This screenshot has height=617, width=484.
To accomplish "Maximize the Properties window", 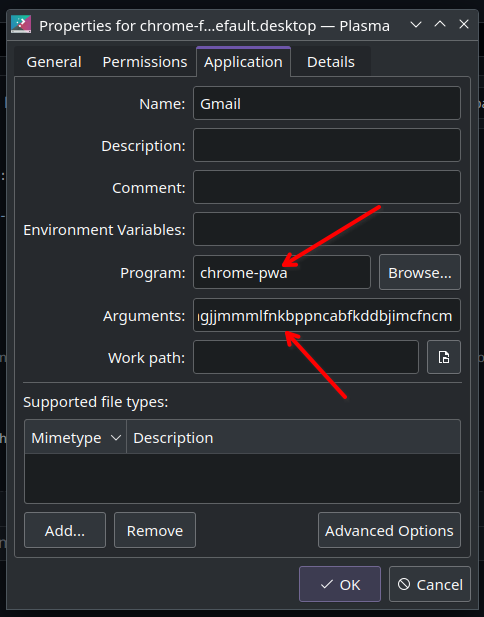I will pos(440,25).
